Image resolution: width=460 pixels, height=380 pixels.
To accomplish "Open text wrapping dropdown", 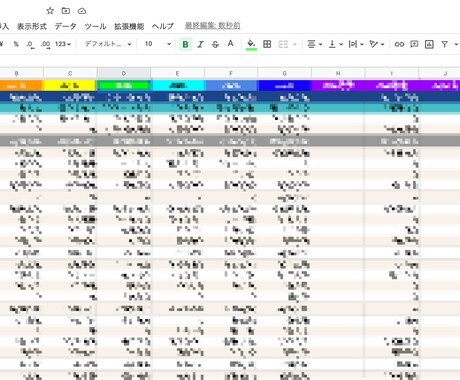I will coord(356,44).
